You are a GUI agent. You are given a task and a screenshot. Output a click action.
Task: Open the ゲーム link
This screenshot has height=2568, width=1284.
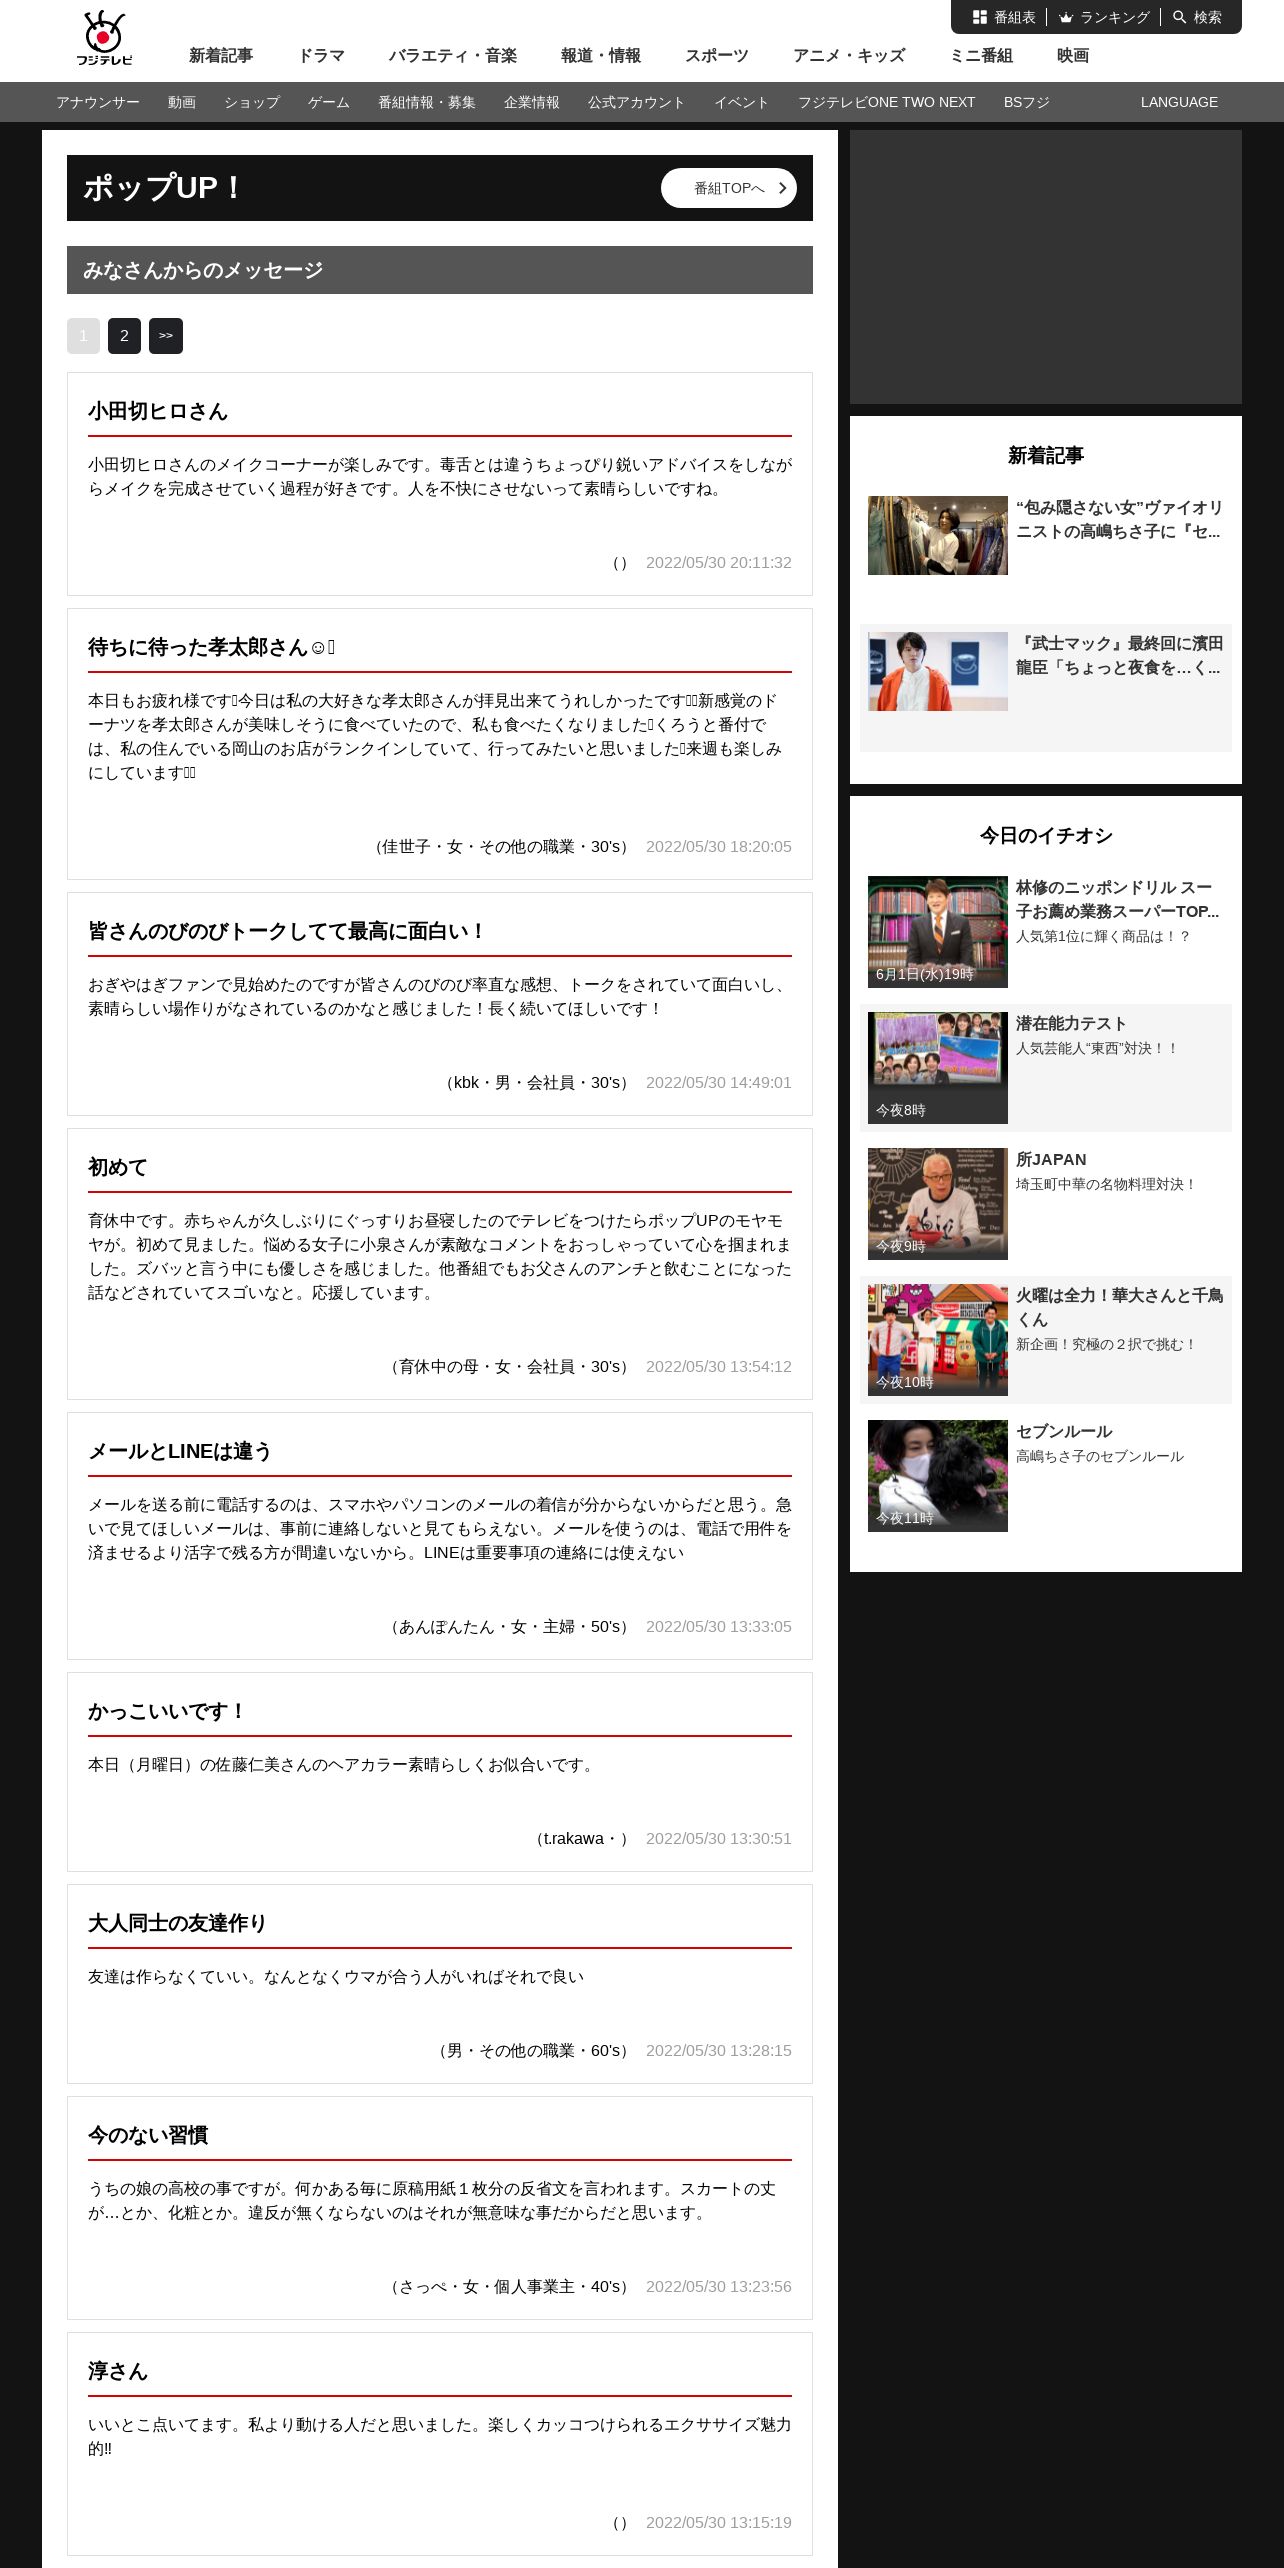pos(329,102)
